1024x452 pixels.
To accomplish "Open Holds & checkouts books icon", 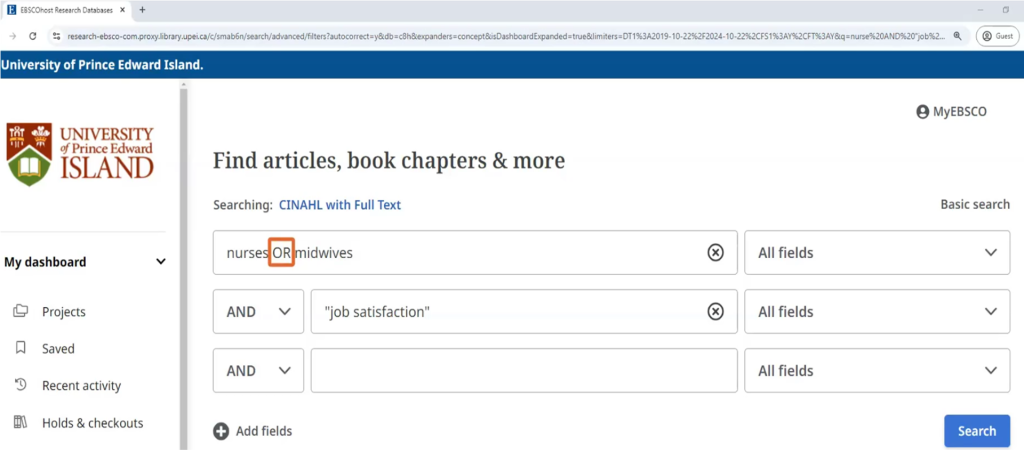I will pyautogui.click(x=20, y=423).
